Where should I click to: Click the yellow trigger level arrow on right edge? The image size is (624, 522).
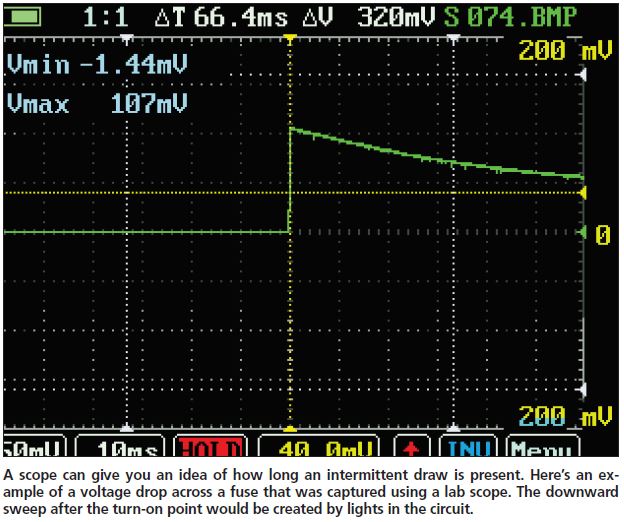pos(582,193)
